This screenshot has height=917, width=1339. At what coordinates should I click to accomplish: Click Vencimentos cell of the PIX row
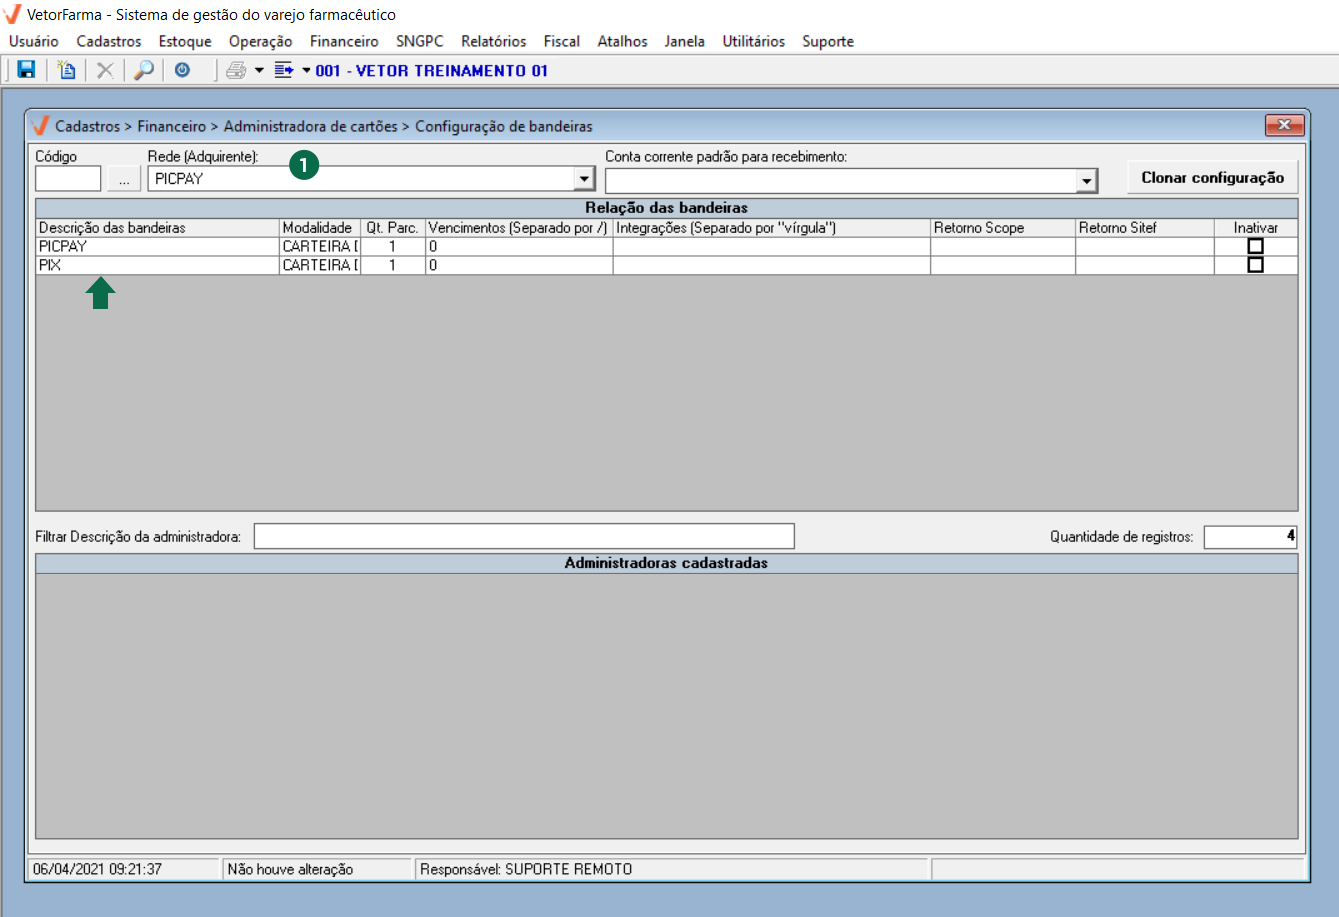pos(519,265)
